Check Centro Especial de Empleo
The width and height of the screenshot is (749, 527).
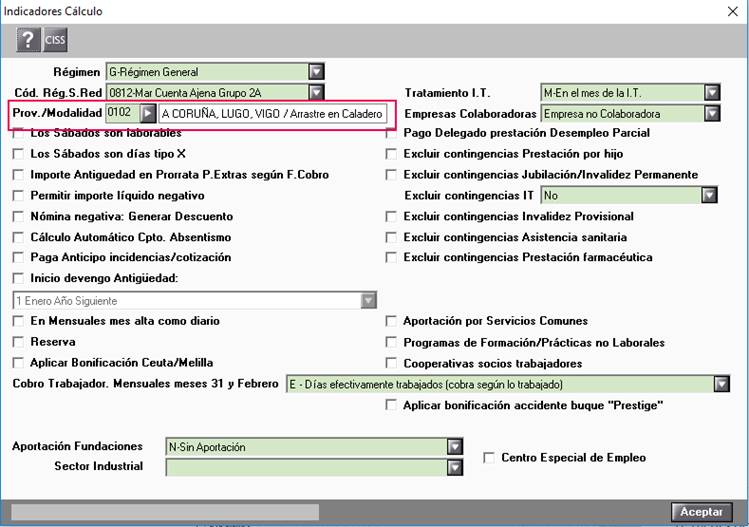tap(489, 458)
